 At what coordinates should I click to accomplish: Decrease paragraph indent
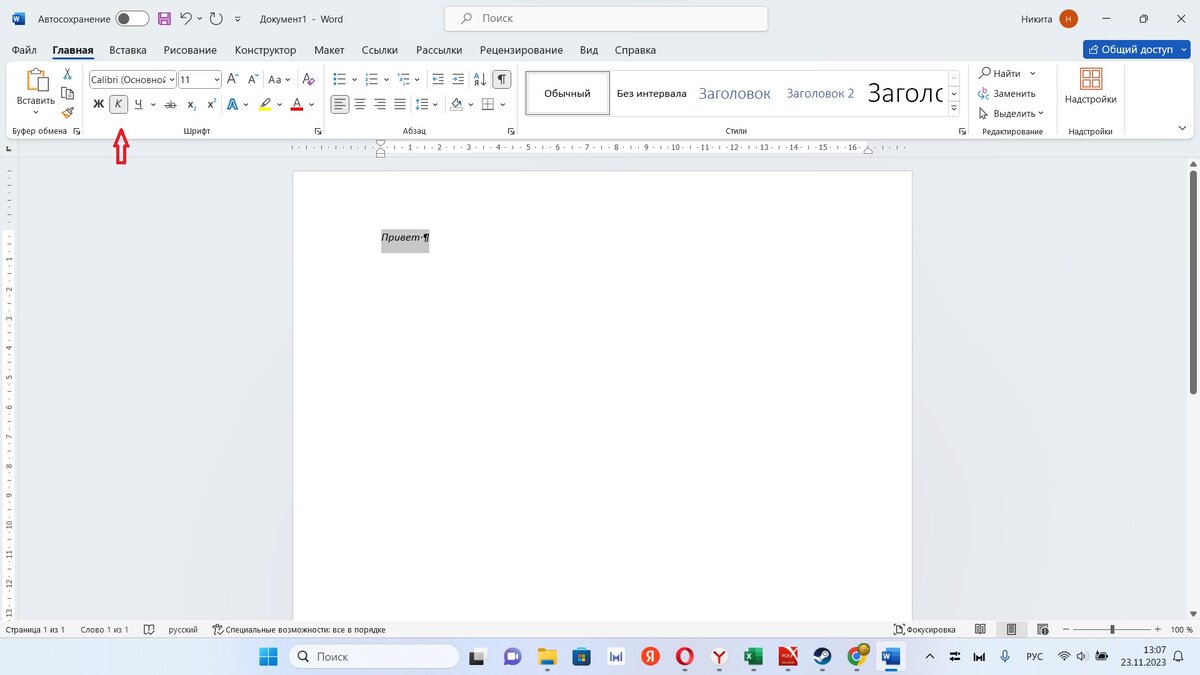pos(438,79)
